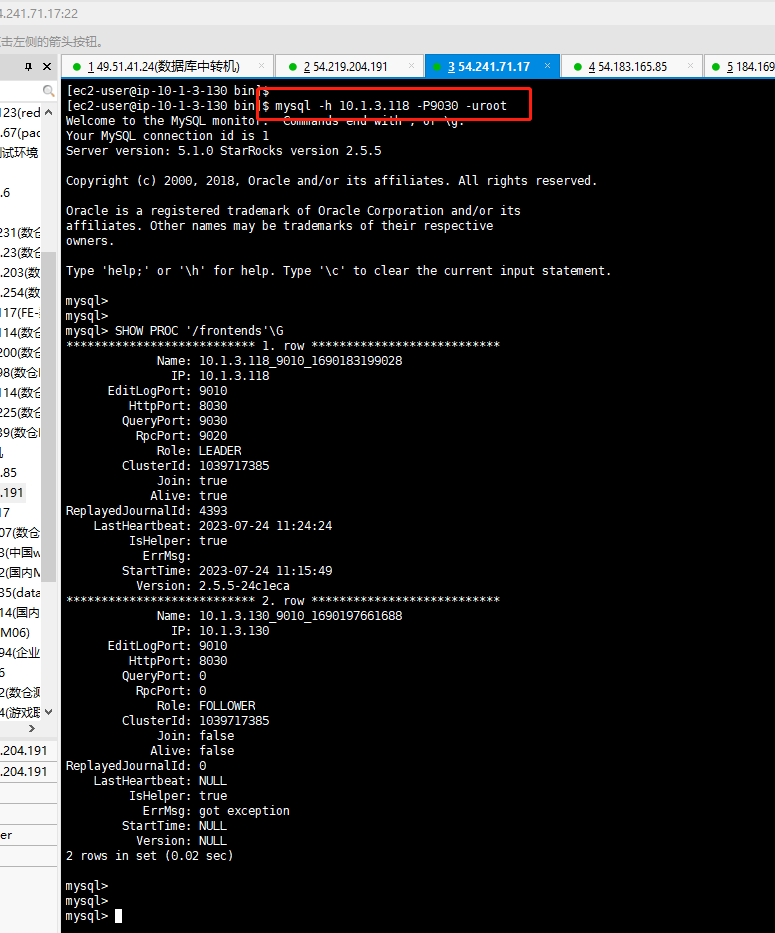Select the 254(数 session entry
This screenshot has width=775, height=933.
pyautogui.click(x=20, y=292)
